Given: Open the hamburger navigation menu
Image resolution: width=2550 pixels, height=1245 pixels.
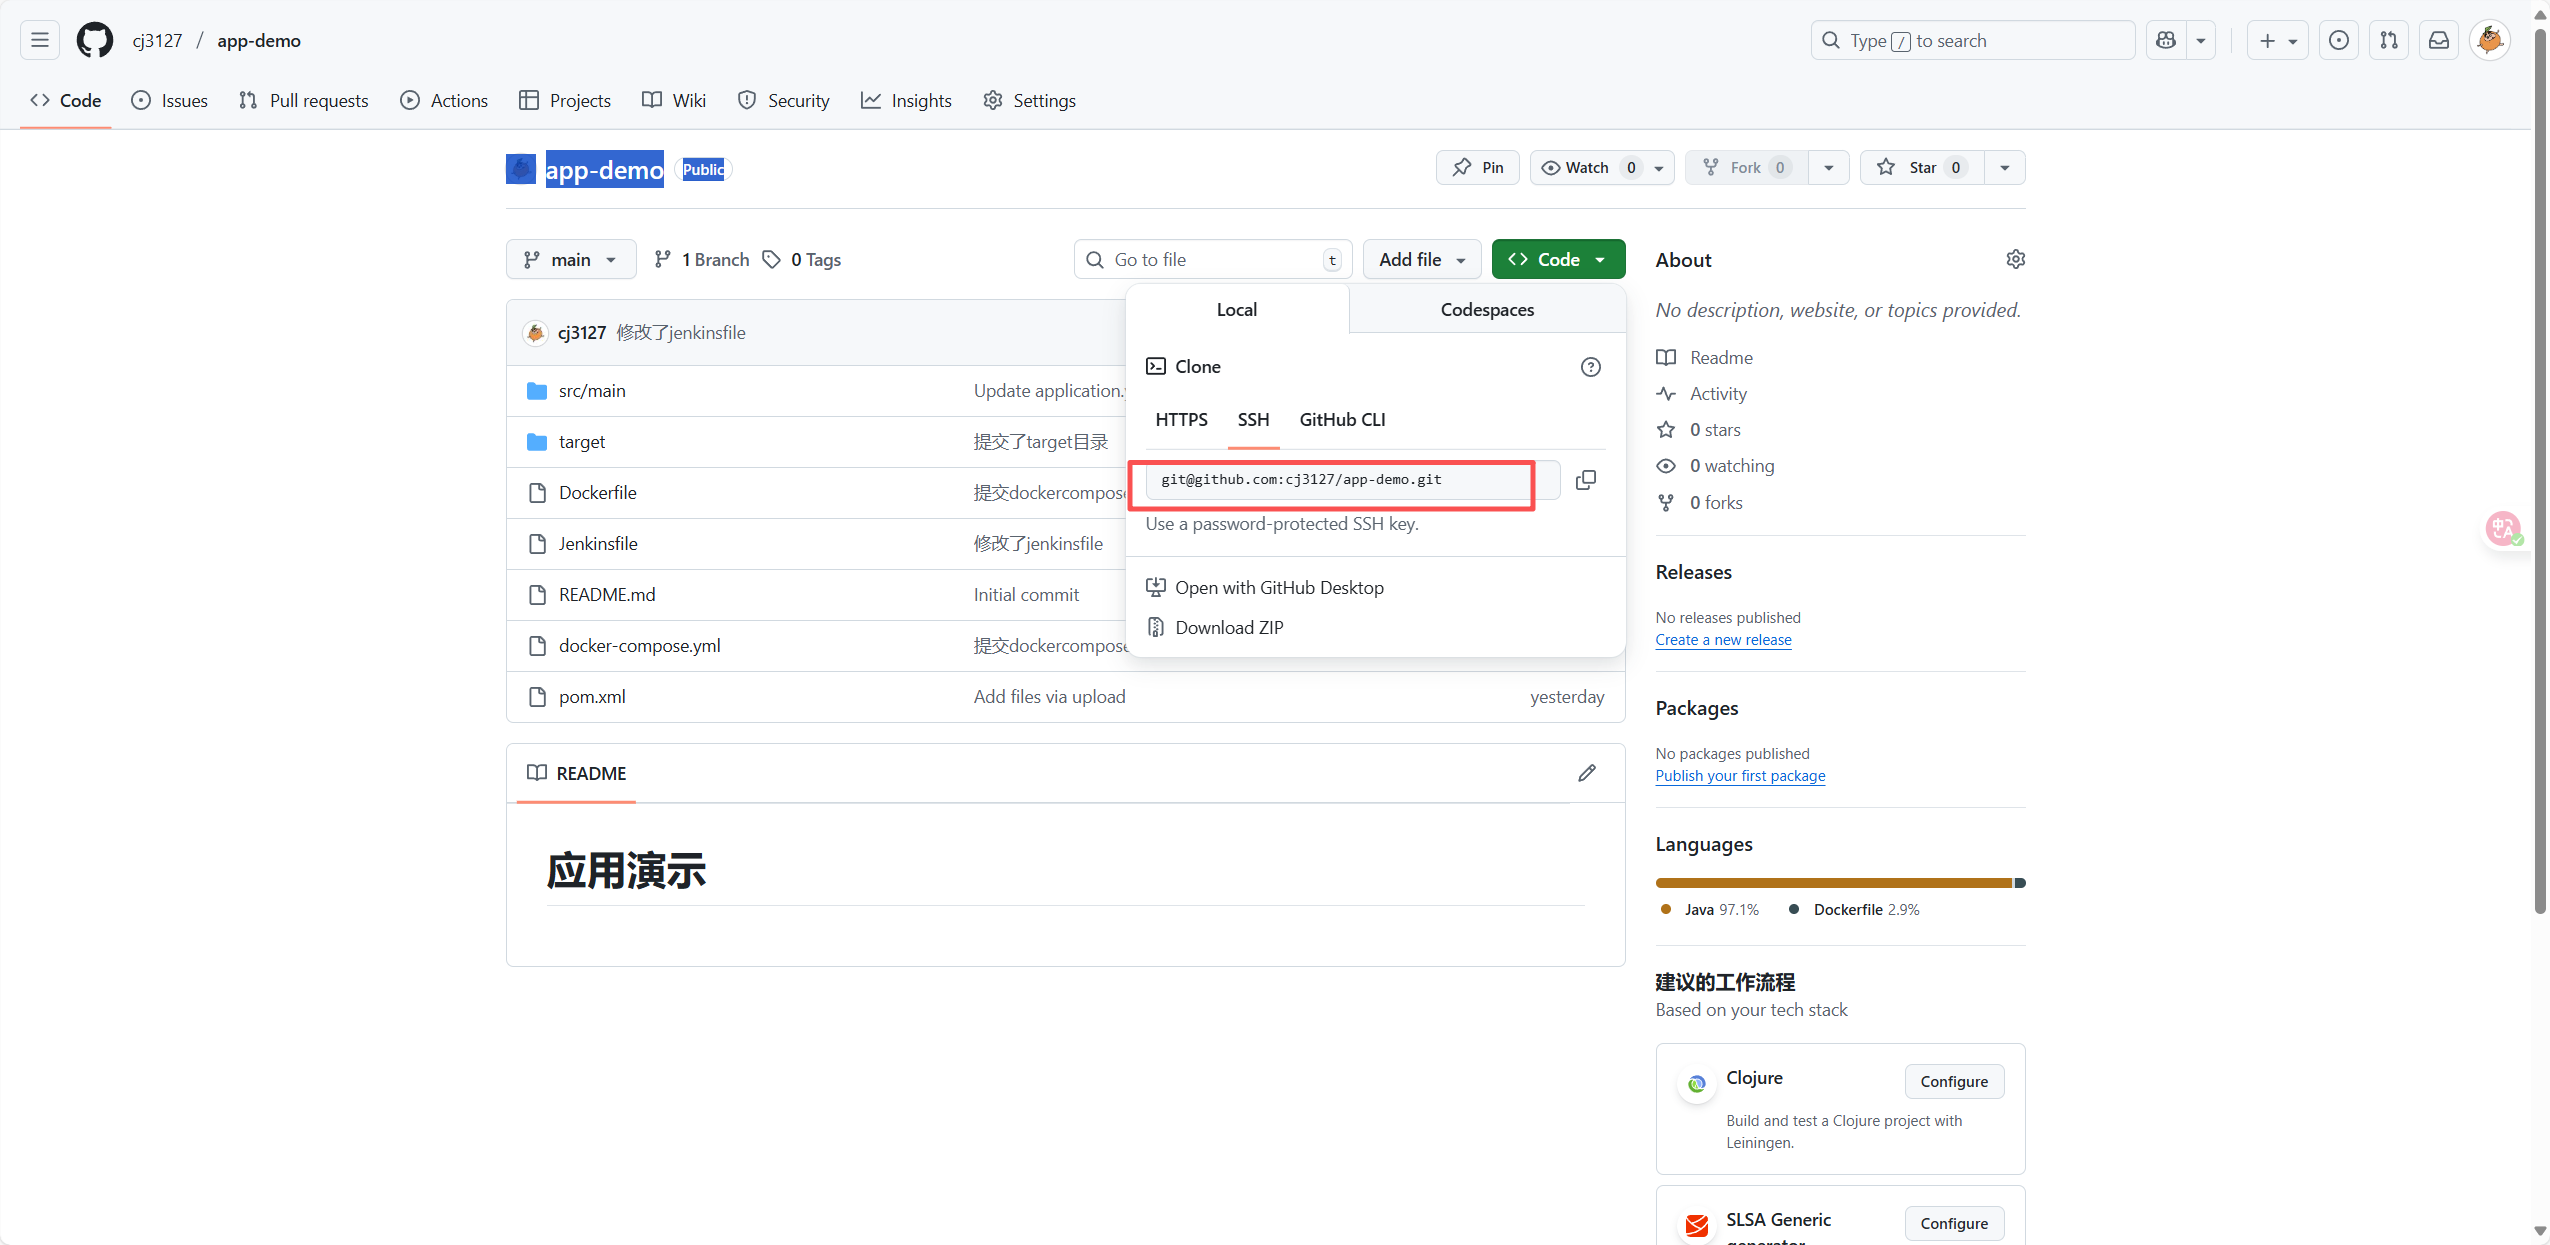Looking at the screenshot, I should [x=40, y=40].
